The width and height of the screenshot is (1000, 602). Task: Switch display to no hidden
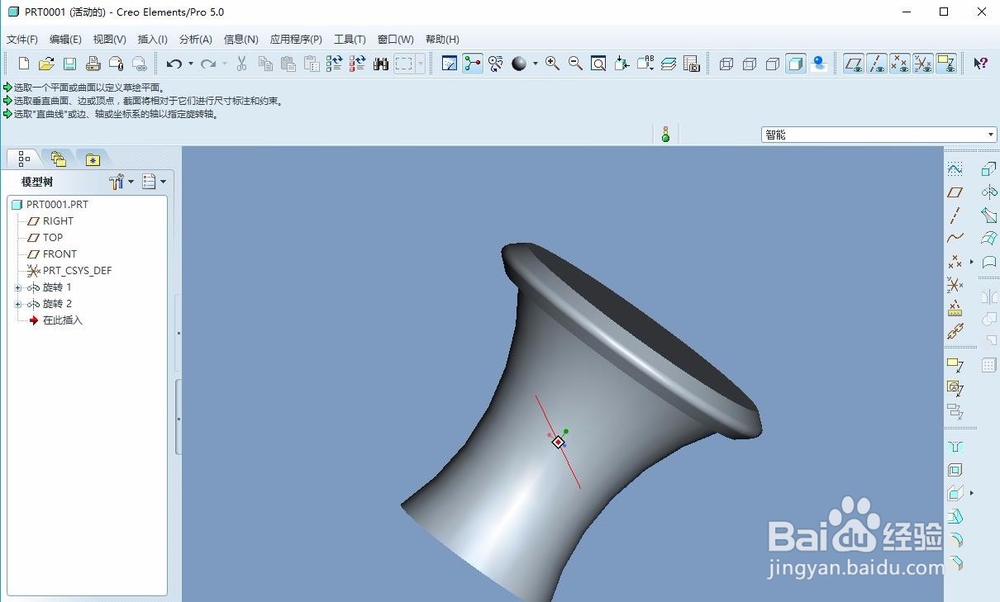point(772,64)
